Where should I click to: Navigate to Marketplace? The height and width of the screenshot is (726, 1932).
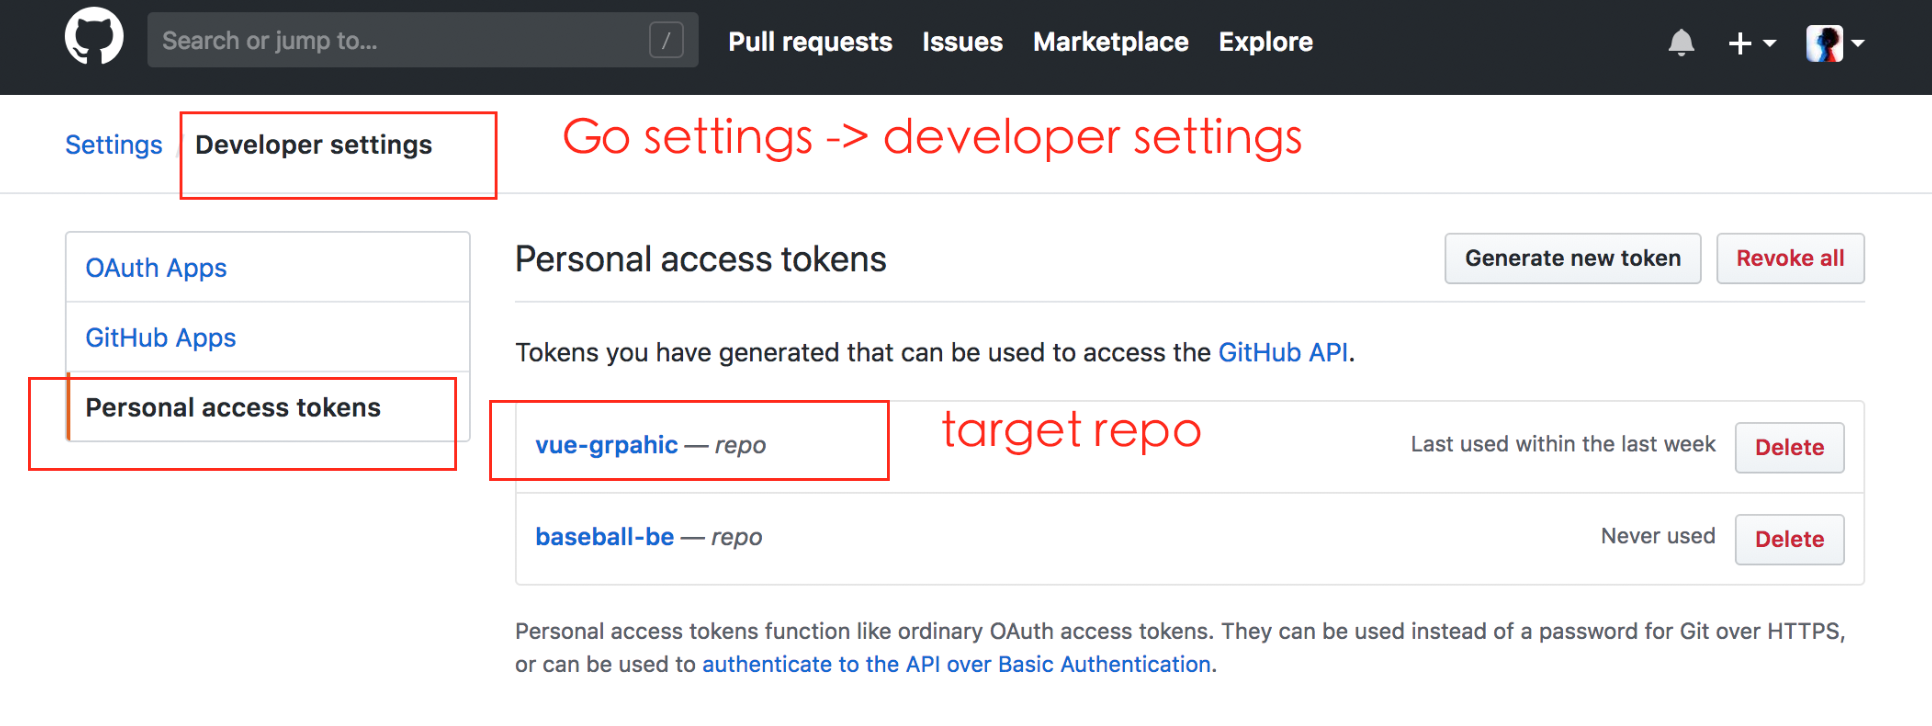1110,42
